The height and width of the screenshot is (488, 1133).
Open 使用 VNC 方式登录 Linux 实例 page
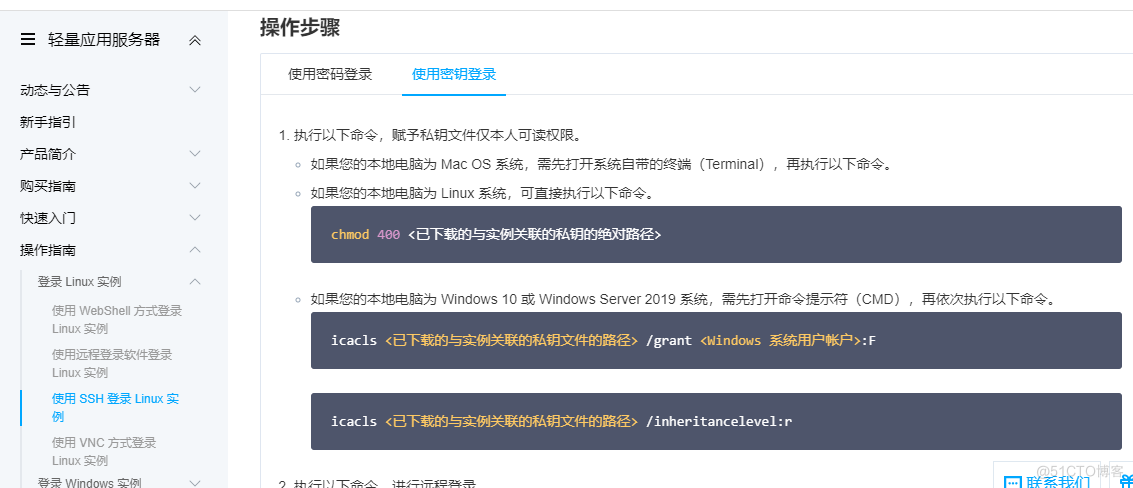(104, 451)
